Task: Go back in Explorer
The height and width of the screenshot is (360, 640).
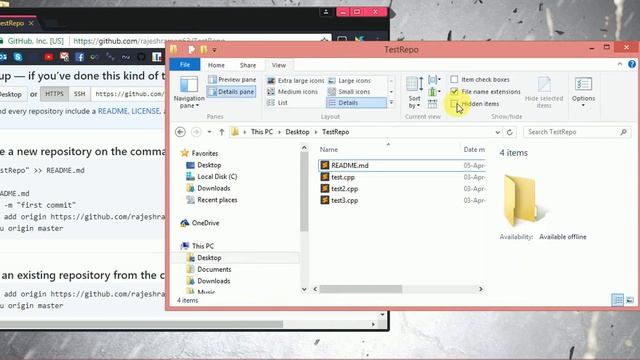Action: pyautogui.click(x=180, y=132)
